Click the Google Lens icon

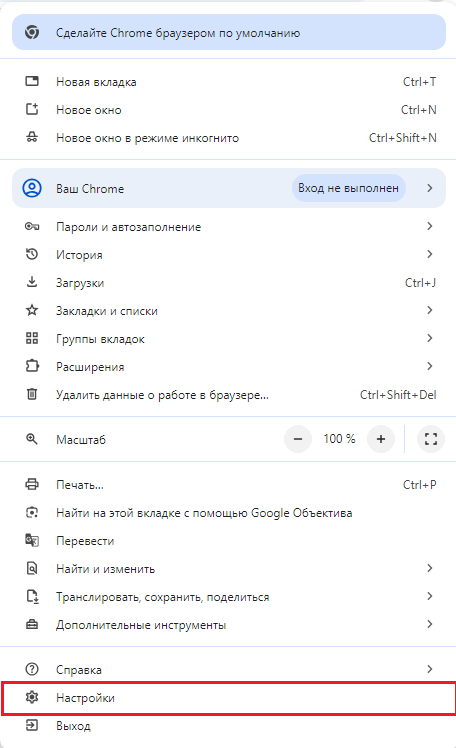click(x=32, y=512)
